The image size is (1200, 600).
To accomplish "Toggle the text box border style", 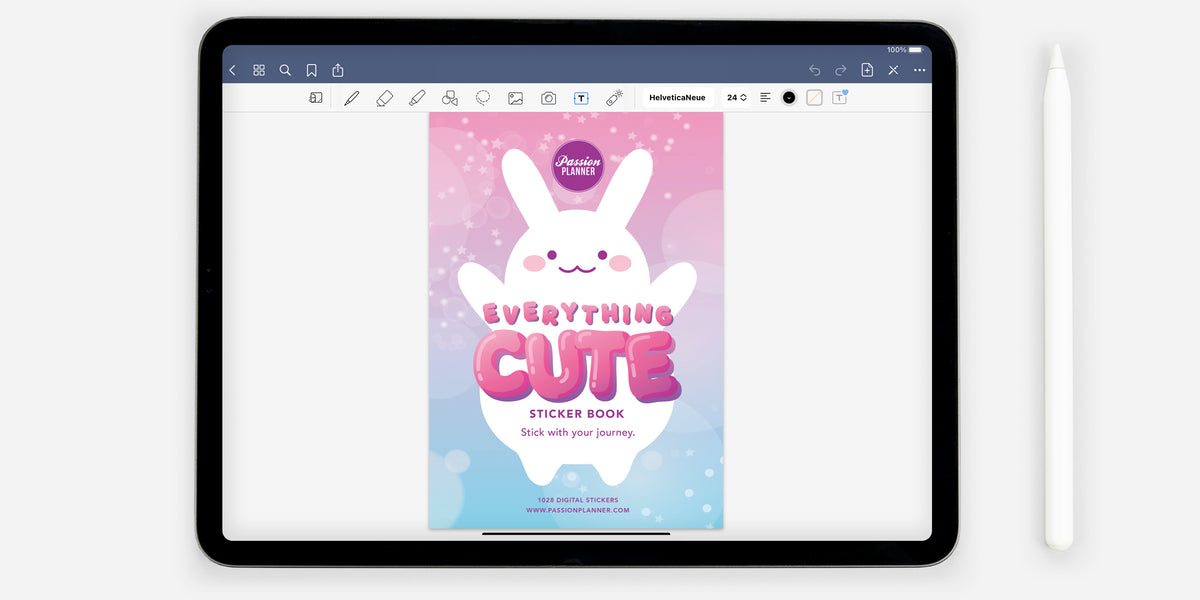I will (813, 97).
